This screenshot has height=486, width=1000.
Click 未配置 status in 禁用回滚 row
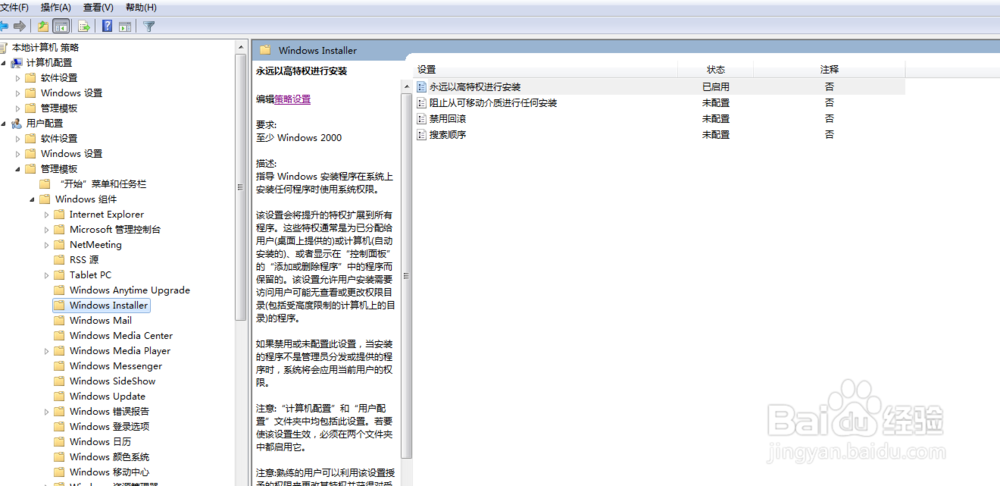(x=716, y=119)
